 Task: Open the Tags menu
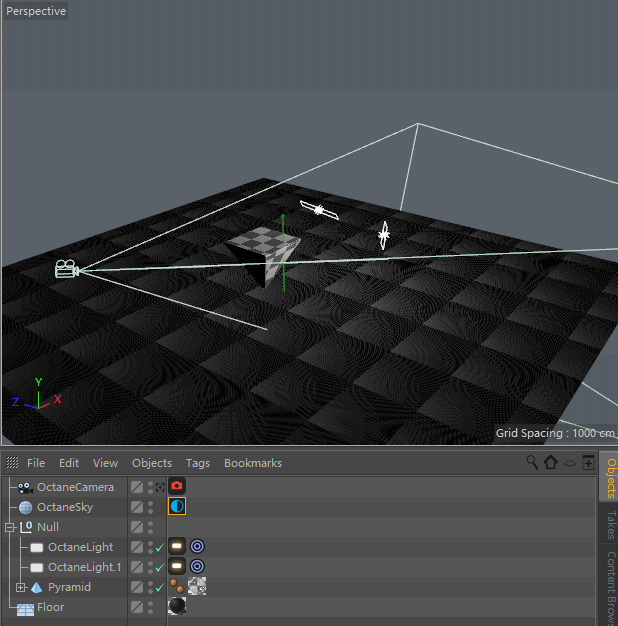click(x=198, y=463)
